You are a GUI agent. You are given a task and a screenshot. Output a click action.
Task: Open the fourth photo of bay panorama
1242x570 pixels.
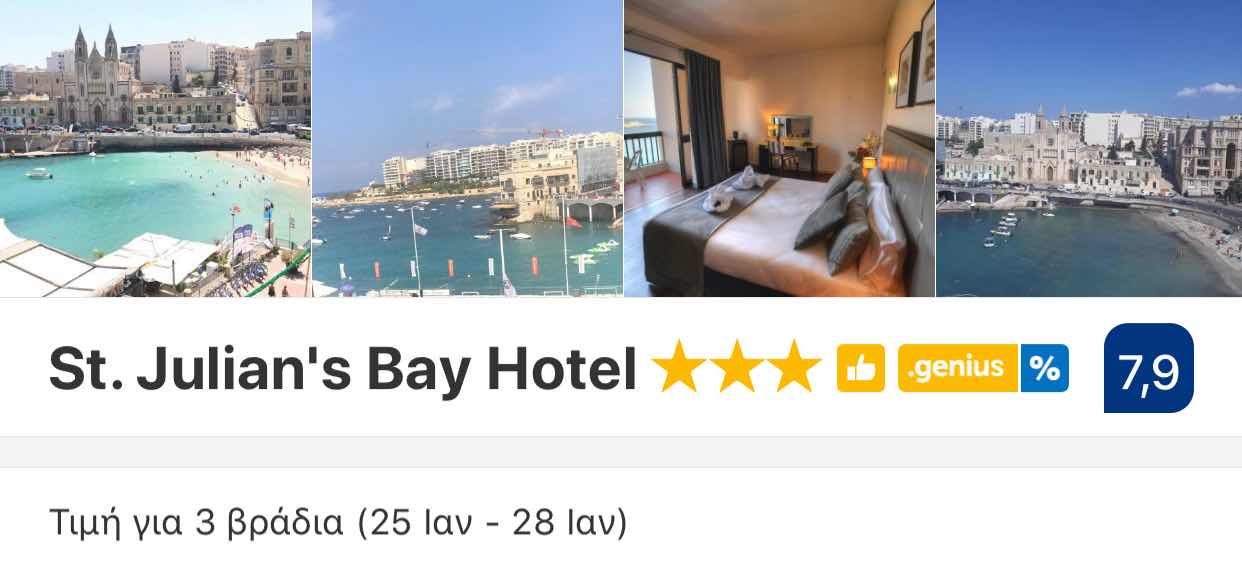coord(1089,148)
